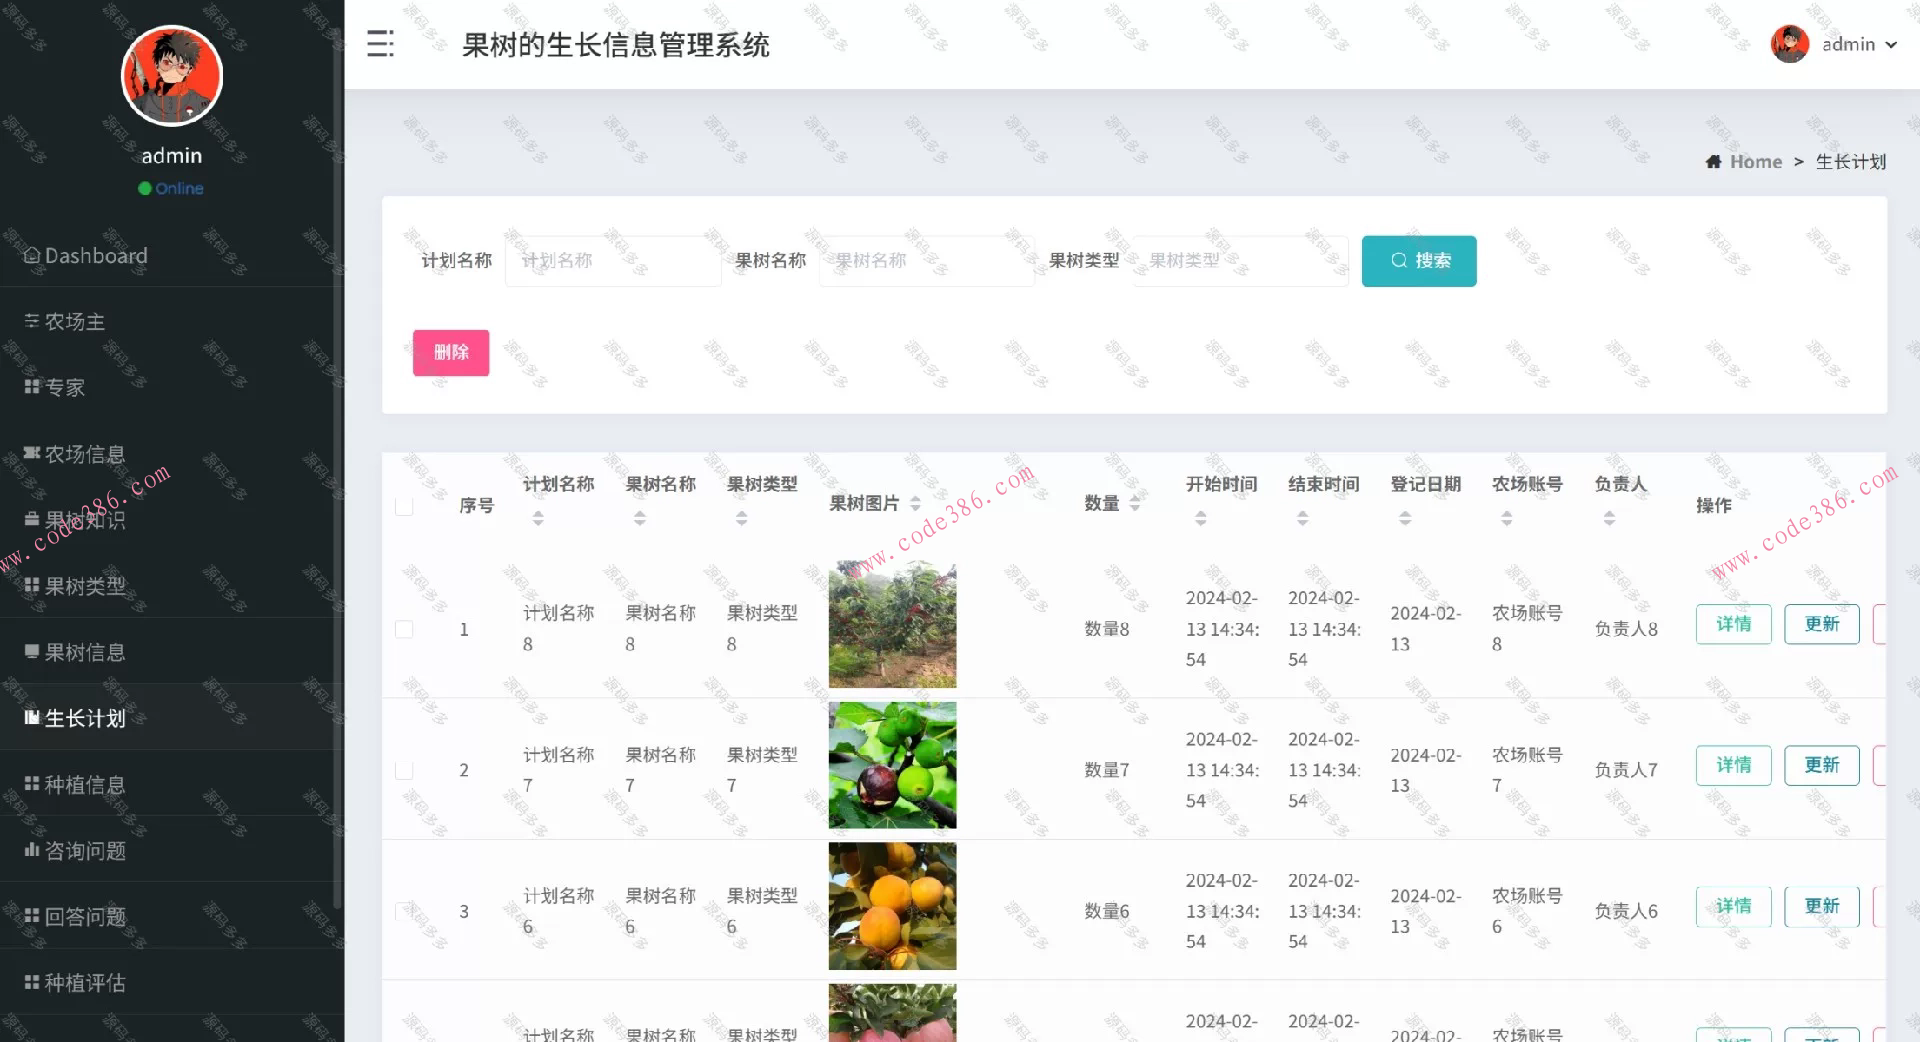Click the sidebar collapse hamburger icon
The width and height of the screenshot is (1920, 1042).
click(380, 44)
